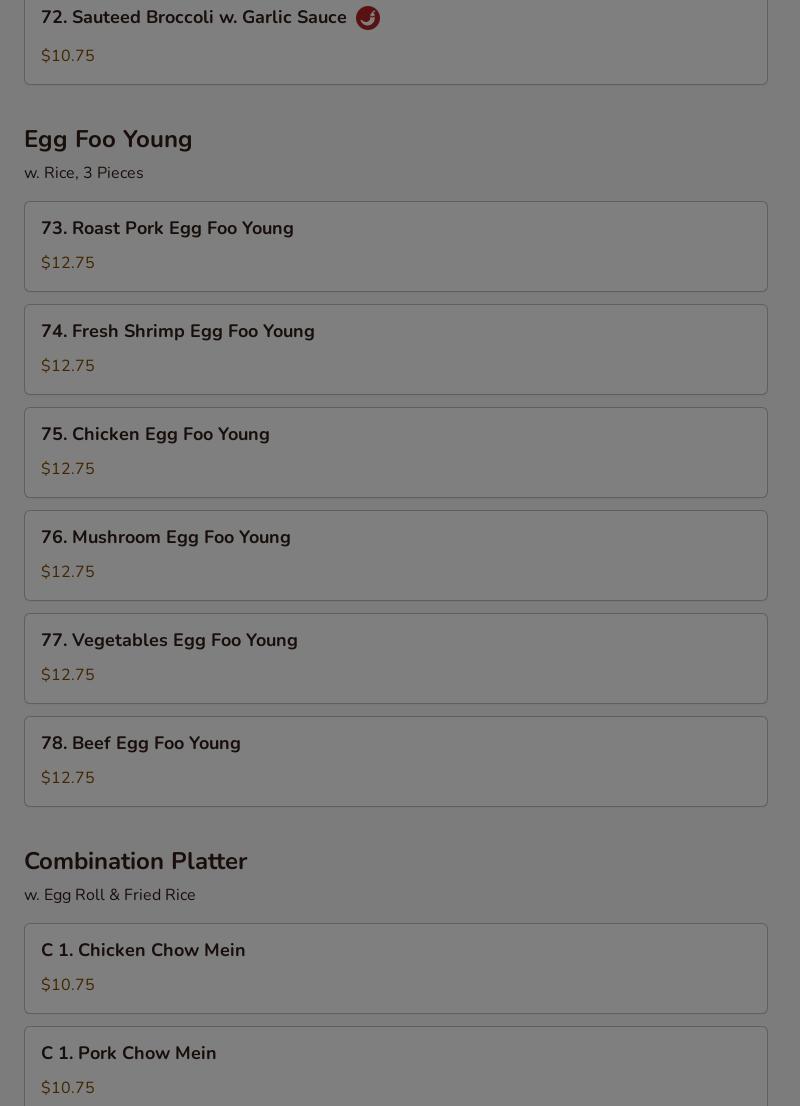
Task: Click the $10.75 price under Sauteed Broccoli
Action: [x=68, y=56]
